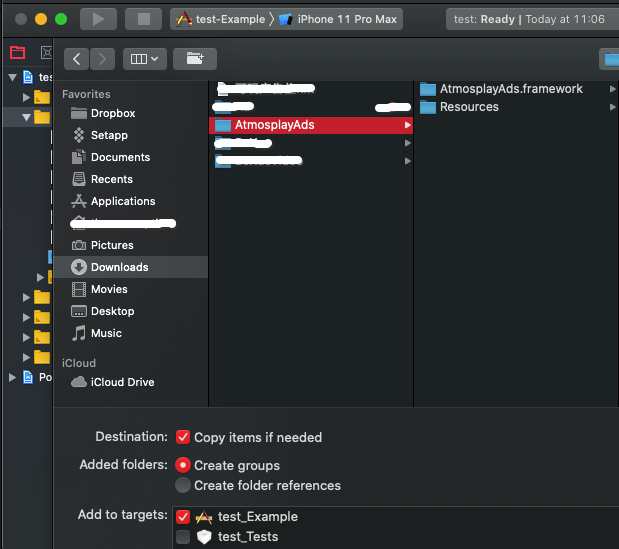Click the test_Tests shield icon
Viewport: 619px width, 549px height.
coord(204,537)
